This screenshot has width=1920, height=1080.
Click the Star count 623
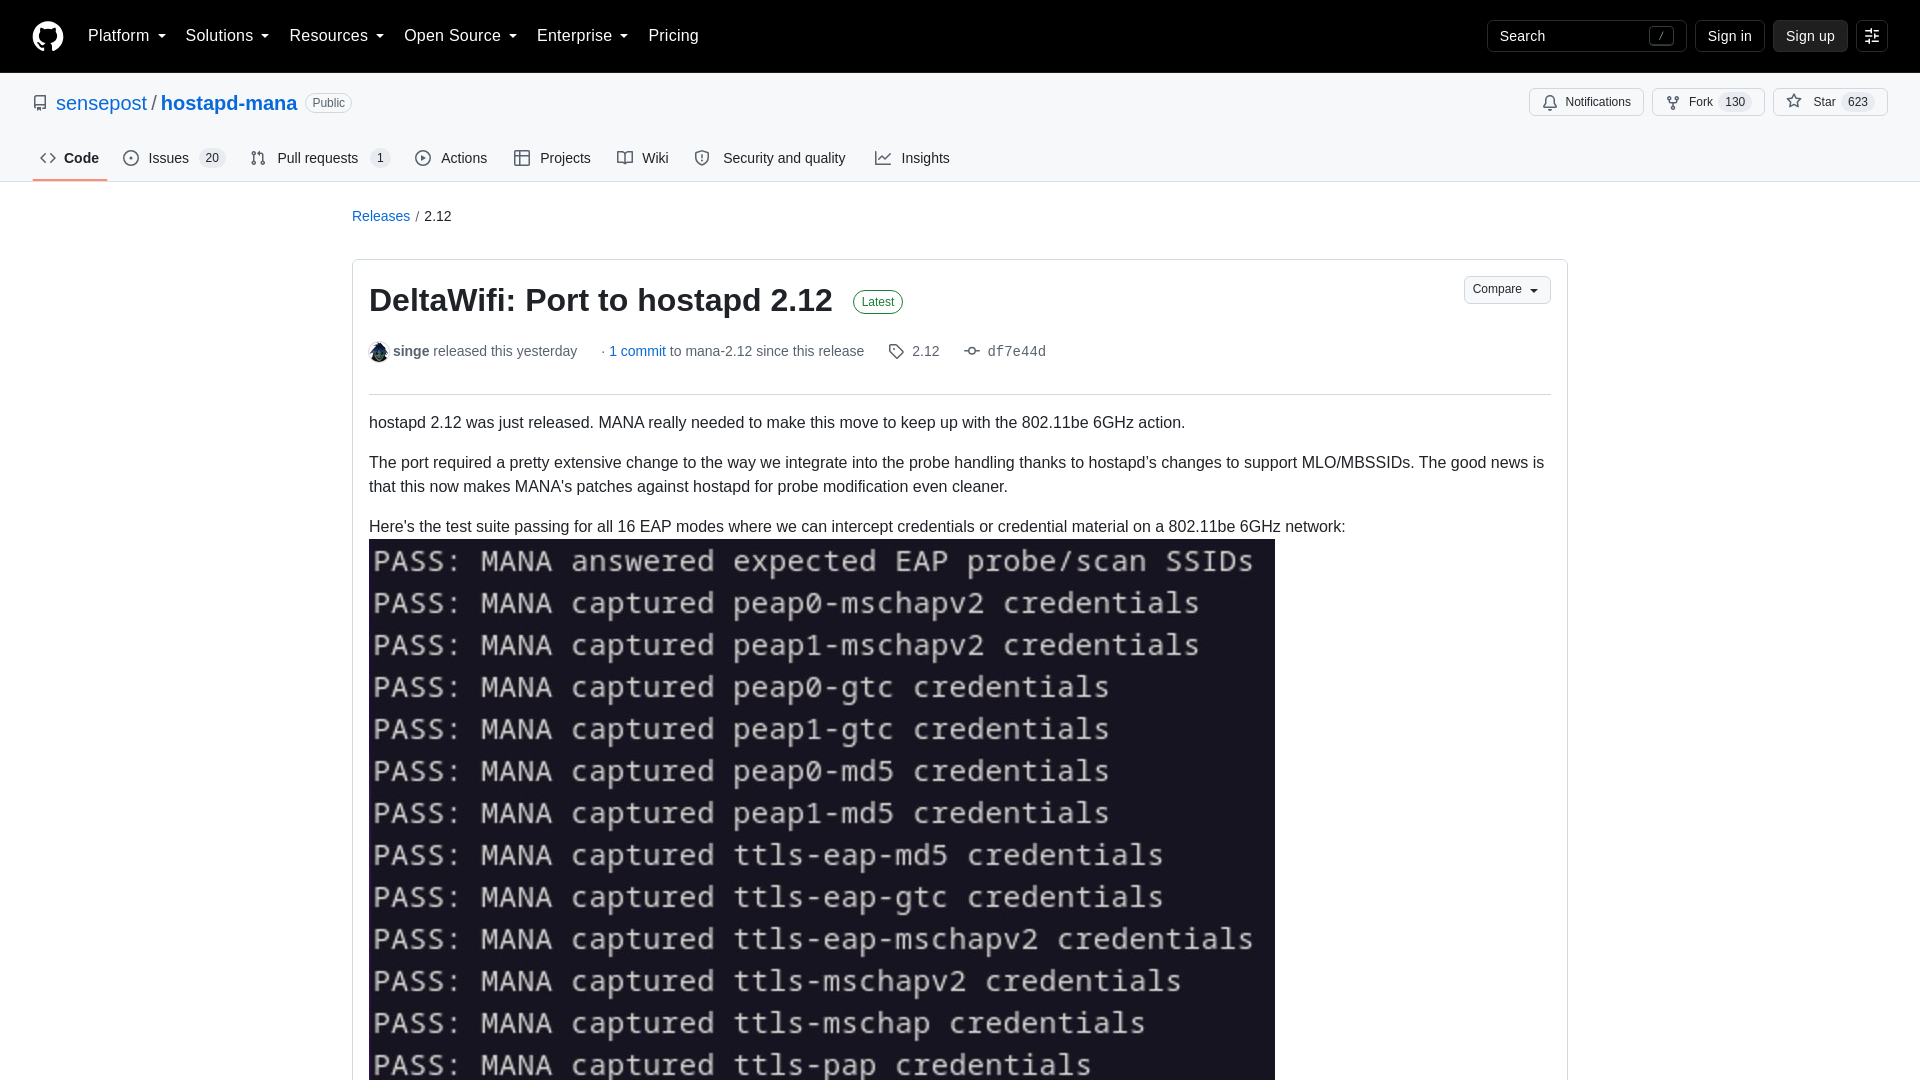pos(1858,102)
